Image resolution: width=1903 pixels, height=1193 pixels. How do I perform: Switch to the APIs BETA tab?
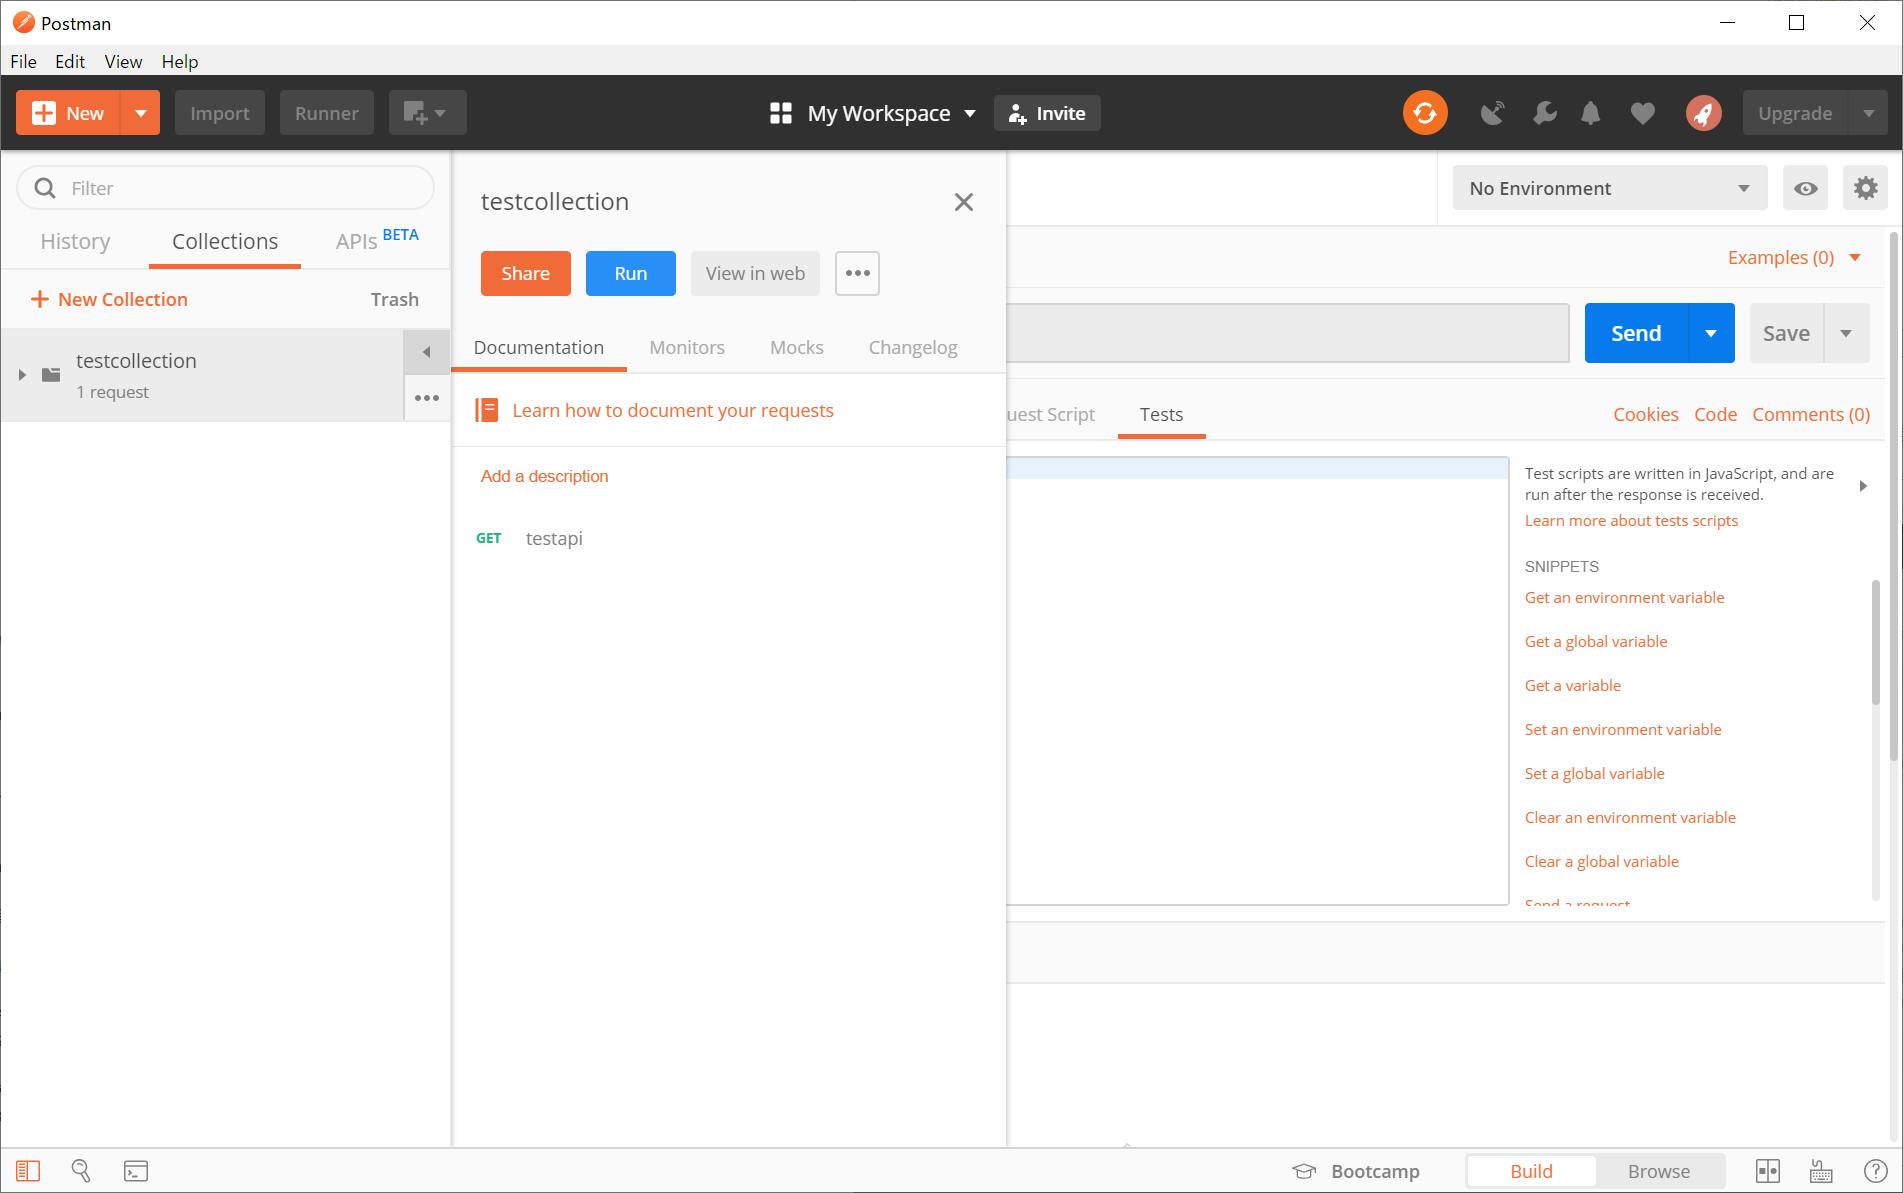(376, 241)
